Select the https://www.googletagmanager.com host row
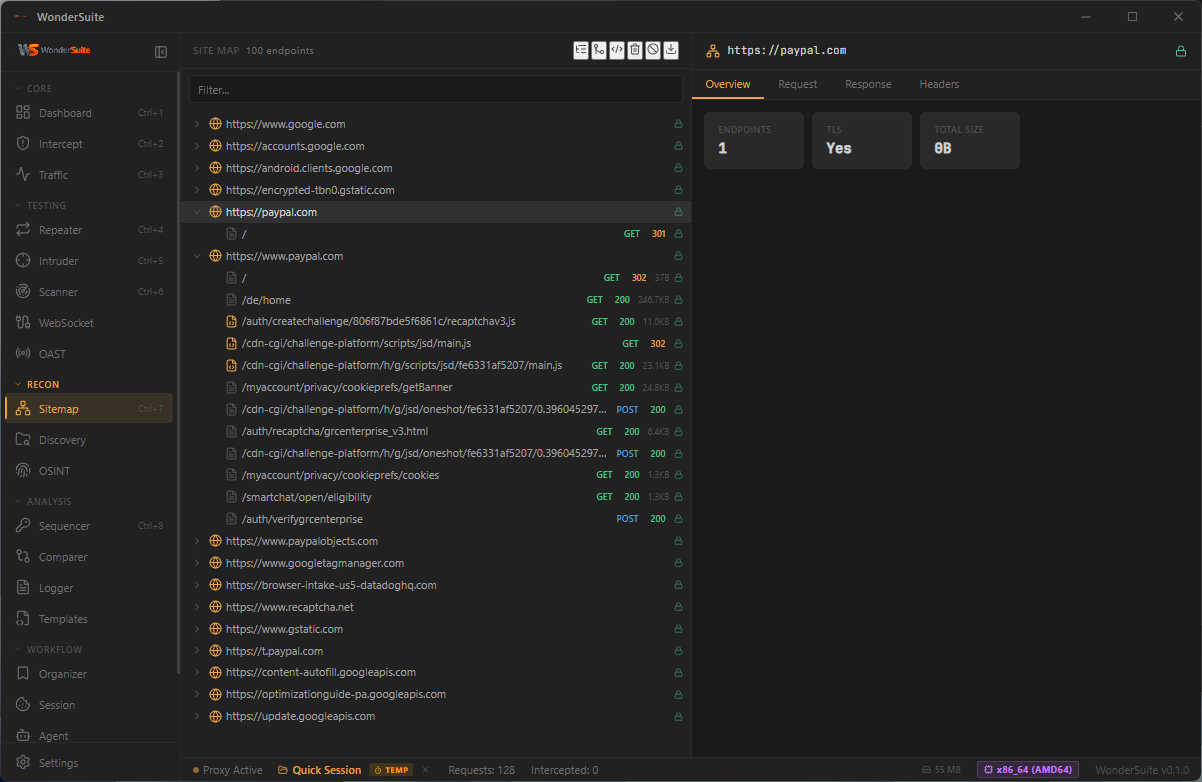 [x=436, y=563]
